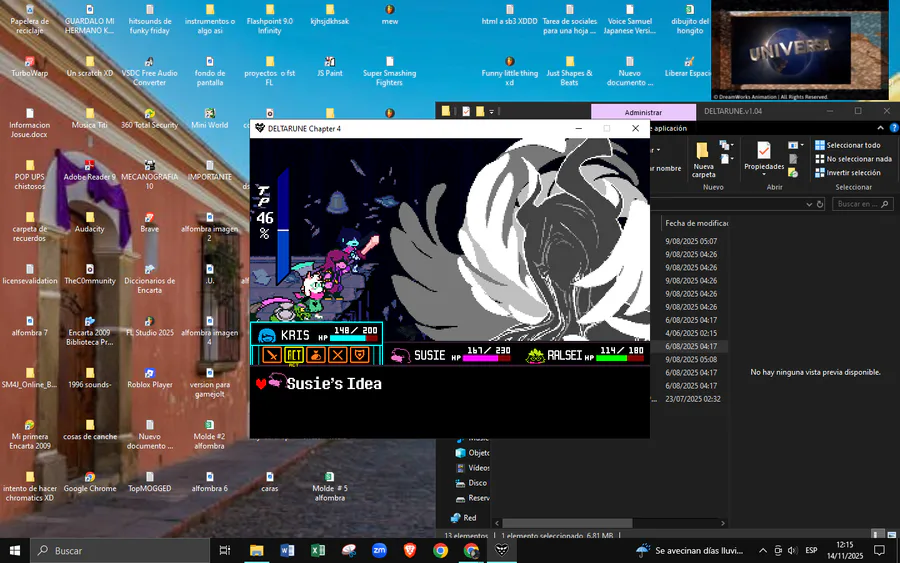Image resolution: width=900 pixels, height=563 pixels.
Task: Choose the yellow ACT command button
Action: tap(294, 355)
